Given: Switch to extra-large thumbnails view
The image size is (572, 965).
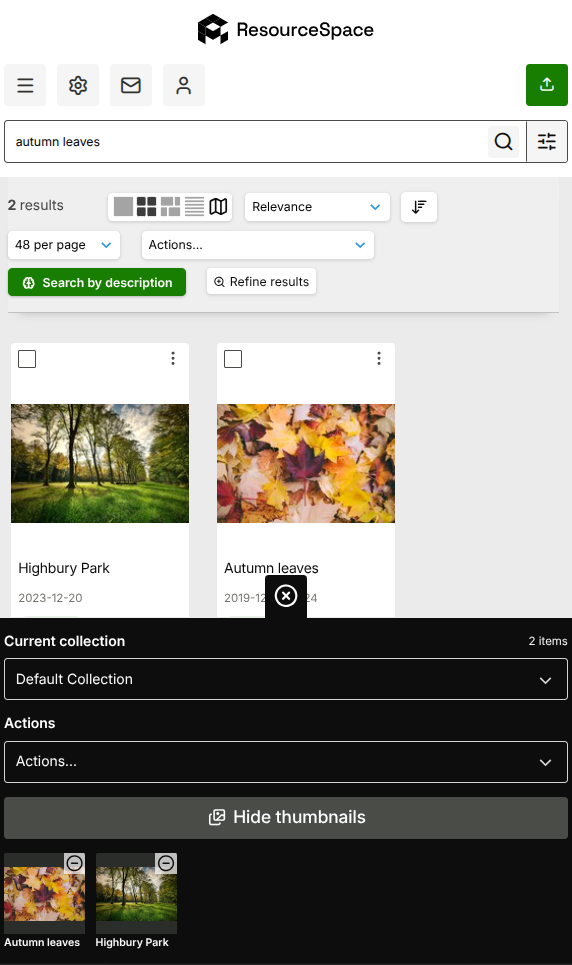Looking at the screenshot, I should tap(123, 207).
